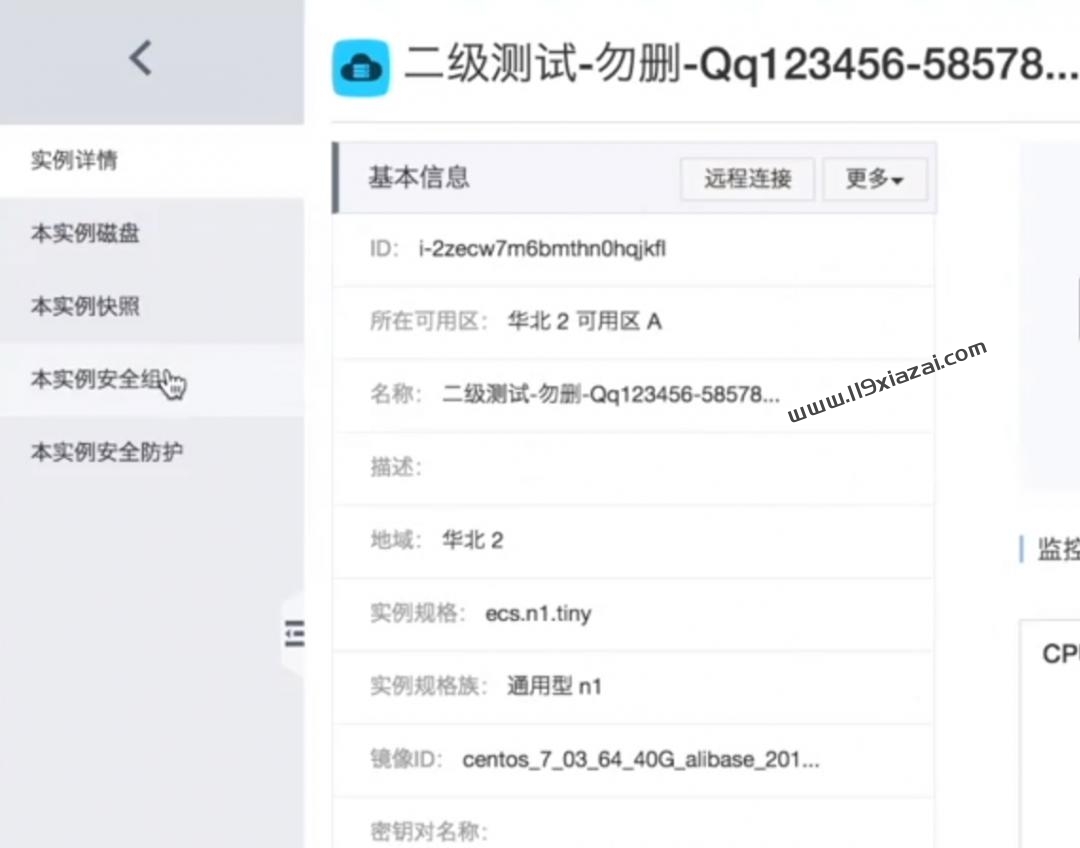Click the blue cloud ECS instance icon

pos(361,68)
